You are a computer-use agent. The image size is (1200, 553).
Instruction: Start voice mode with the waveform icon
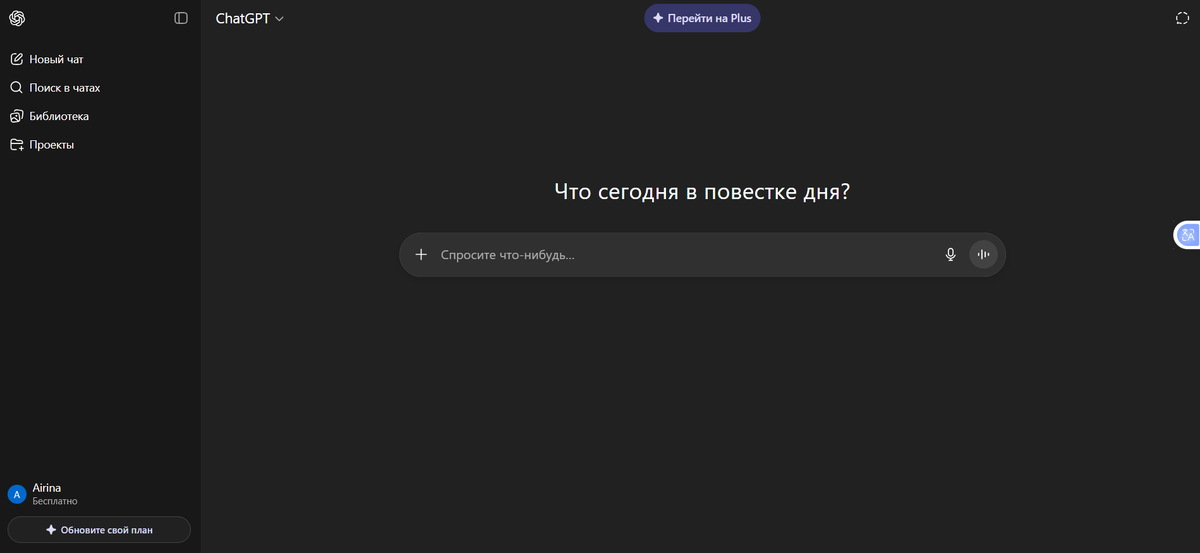point(984,255)
